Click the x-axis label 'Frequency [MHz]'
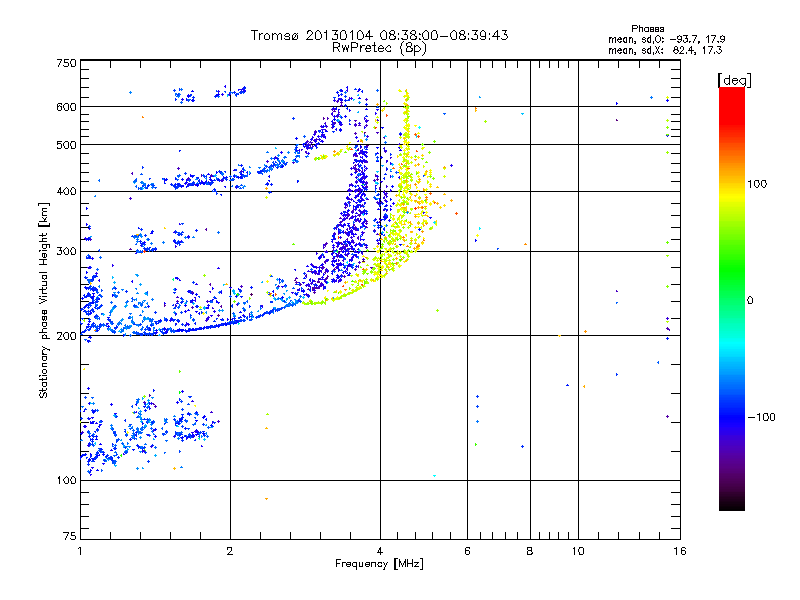 pyautogui.click(x=379, y=564)
